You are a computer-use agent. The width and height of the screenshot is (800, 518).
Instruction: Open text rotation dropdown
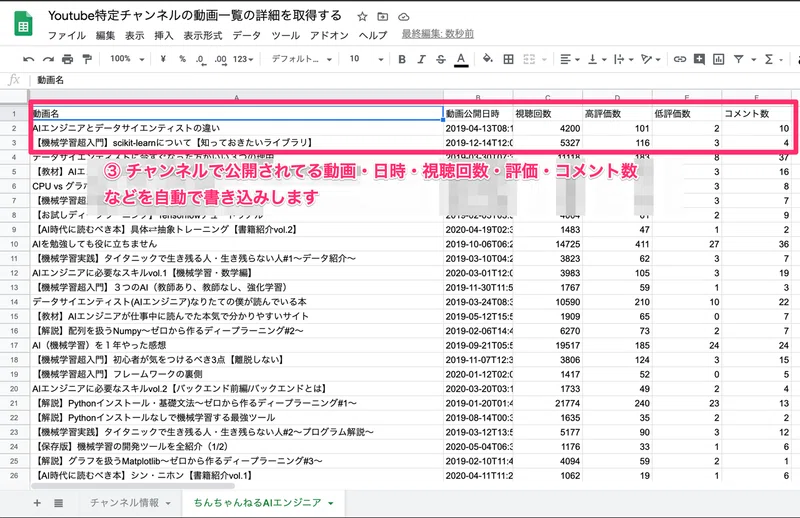click(651, 59)
